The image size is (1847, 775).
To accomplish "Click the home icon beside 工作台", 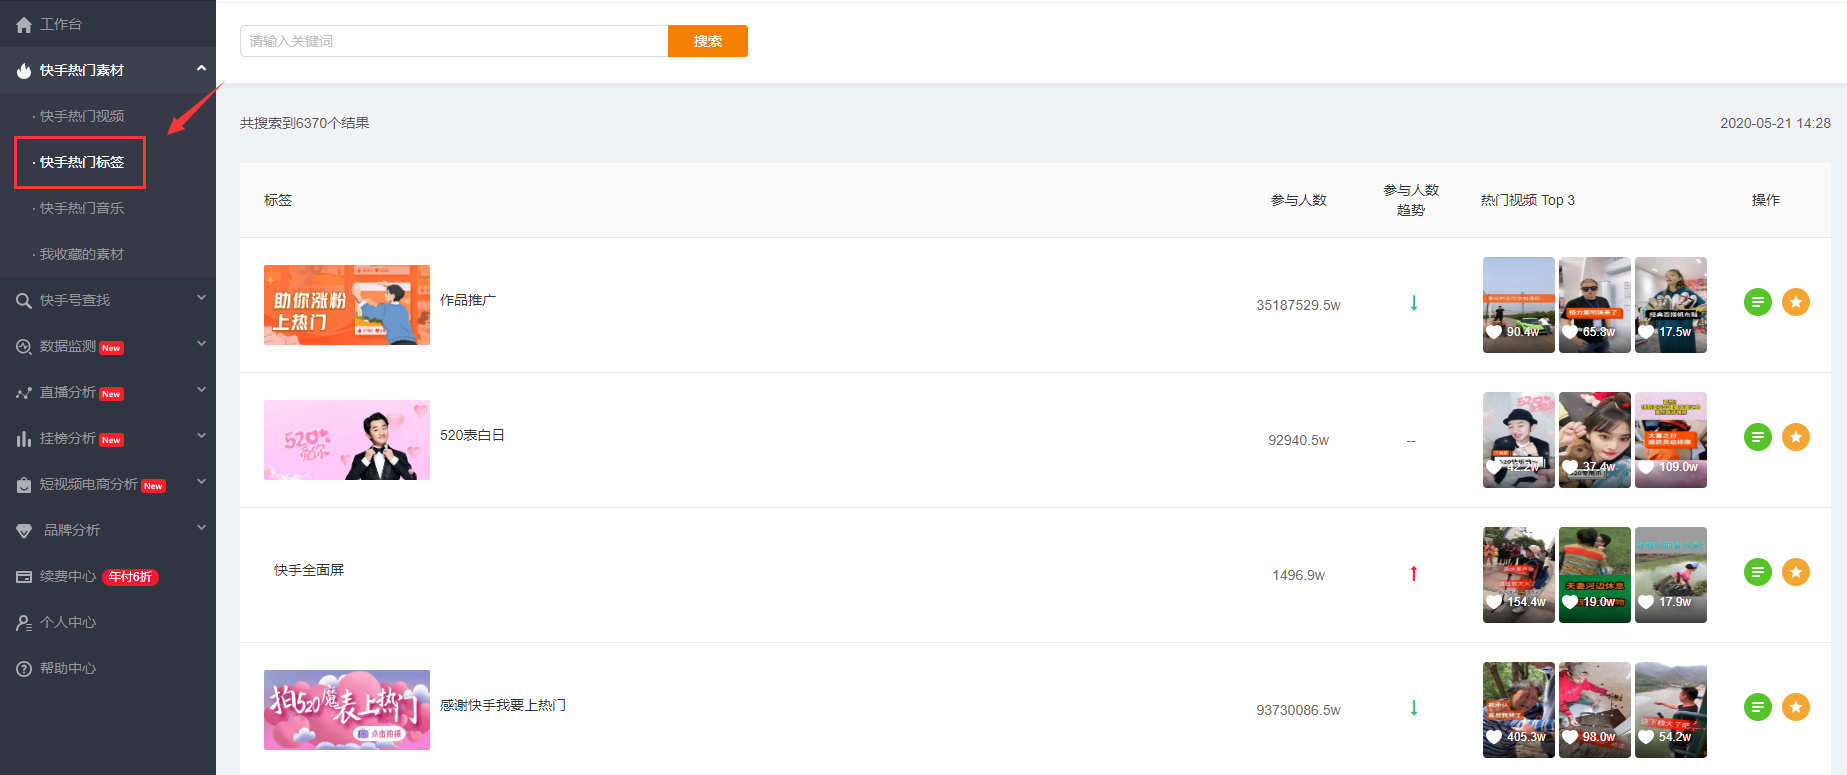I will tap(24, 25).
